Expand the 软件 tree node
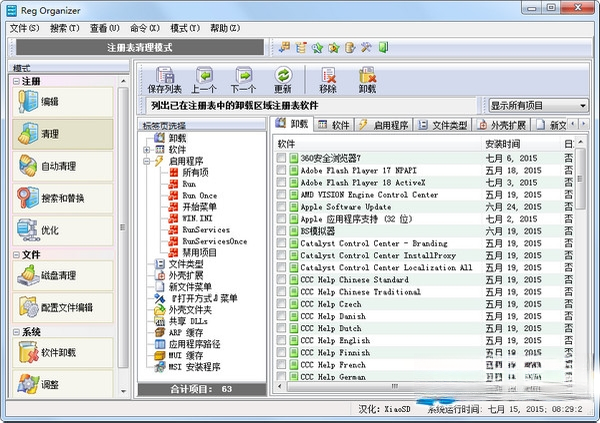The height and width of the screenshot is (423, 600). pyautogui.click(x=146, y=150)
